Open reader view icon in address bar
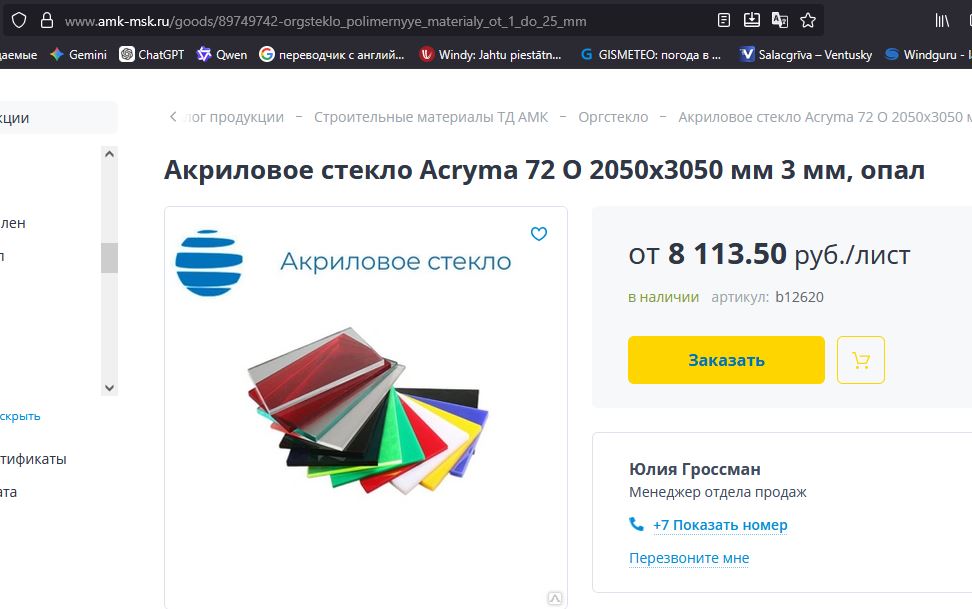The height and width of the screenshot is (609, 972). pos(723,20)
